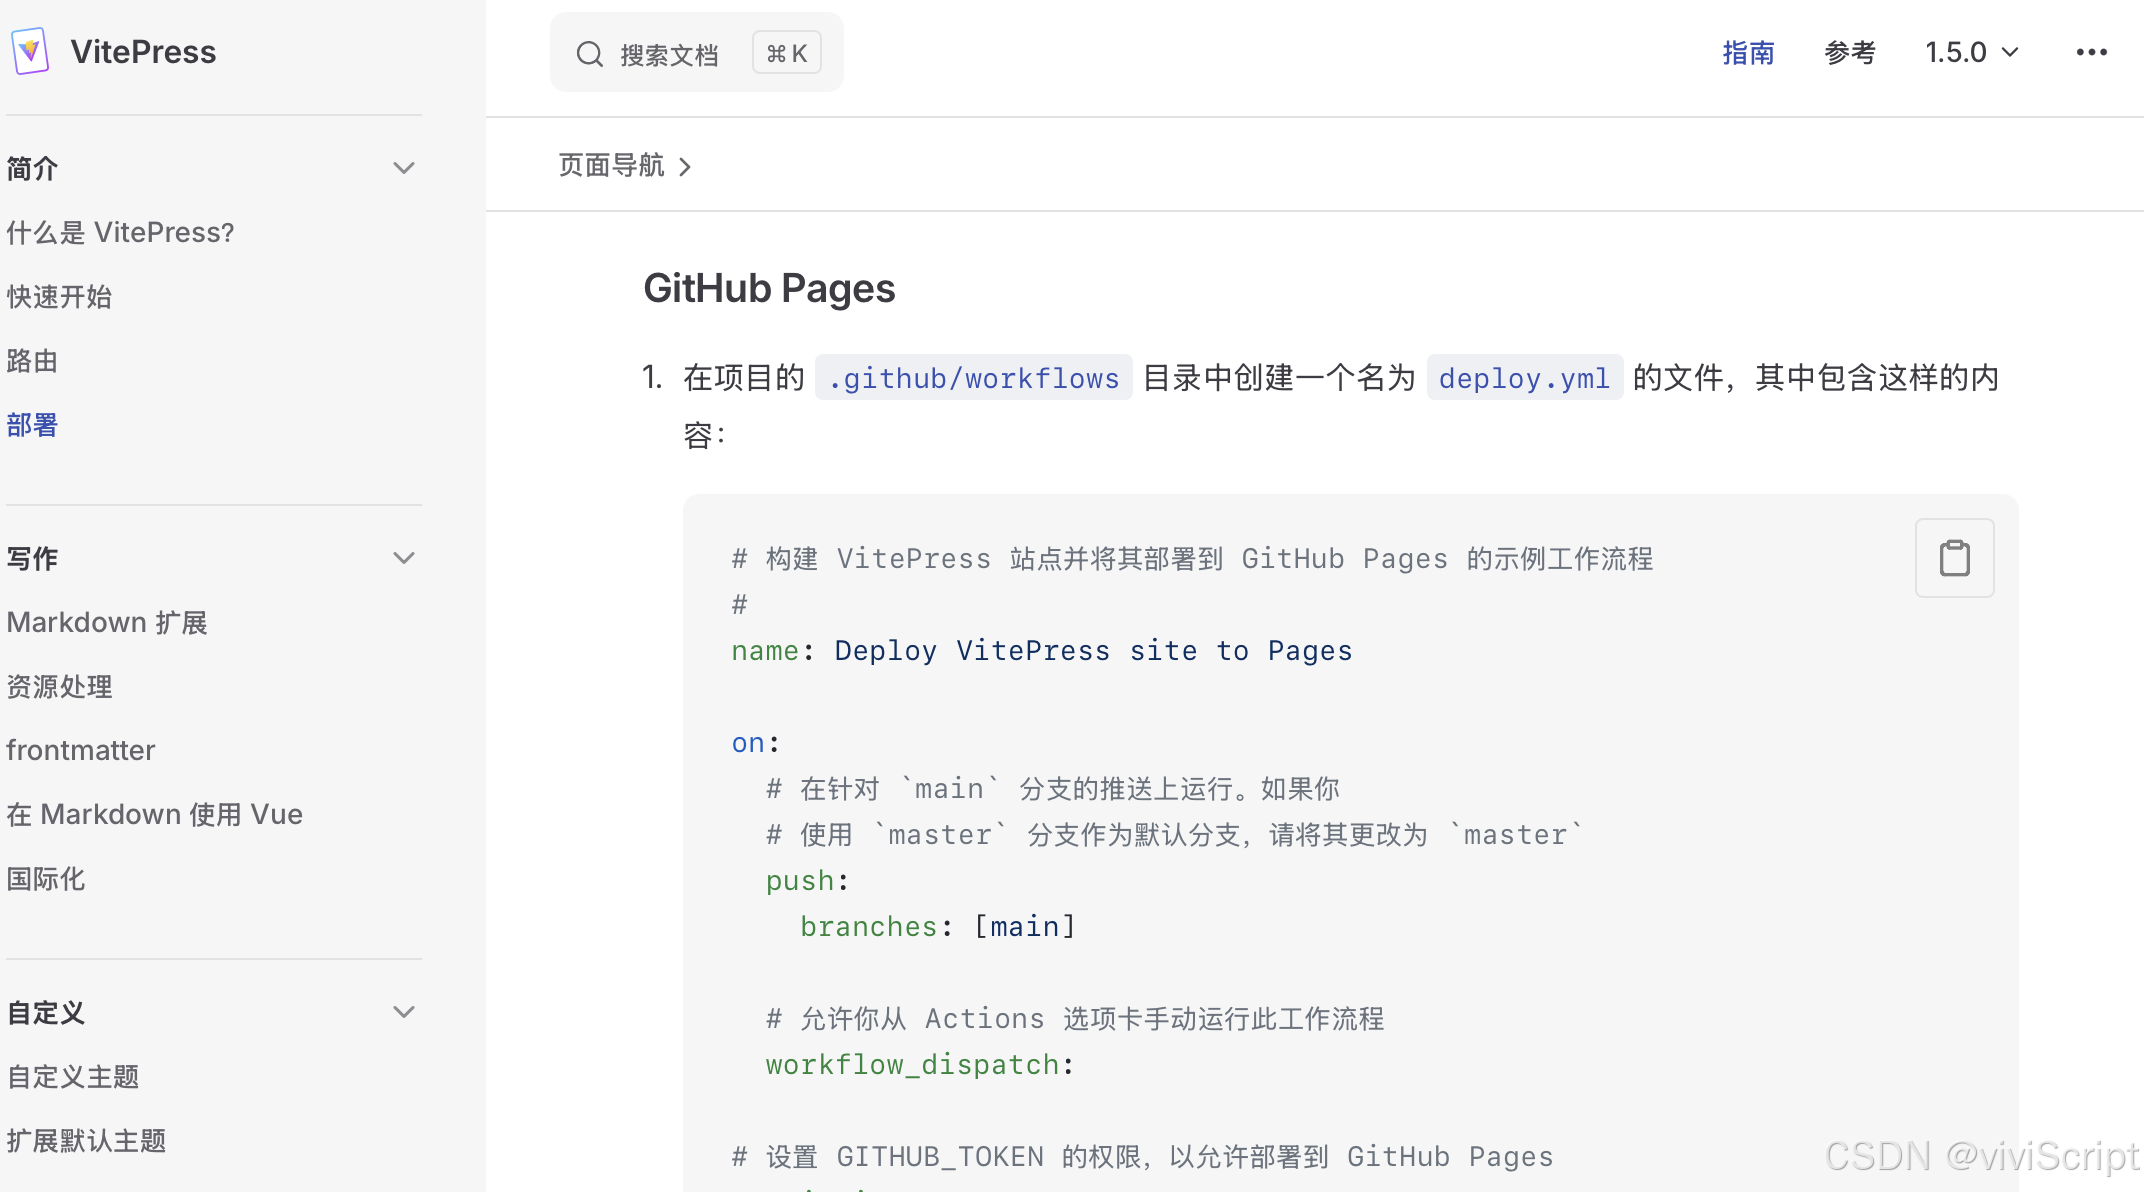
Task: Open 部署 sidebar link
Action: coord(32,425)
